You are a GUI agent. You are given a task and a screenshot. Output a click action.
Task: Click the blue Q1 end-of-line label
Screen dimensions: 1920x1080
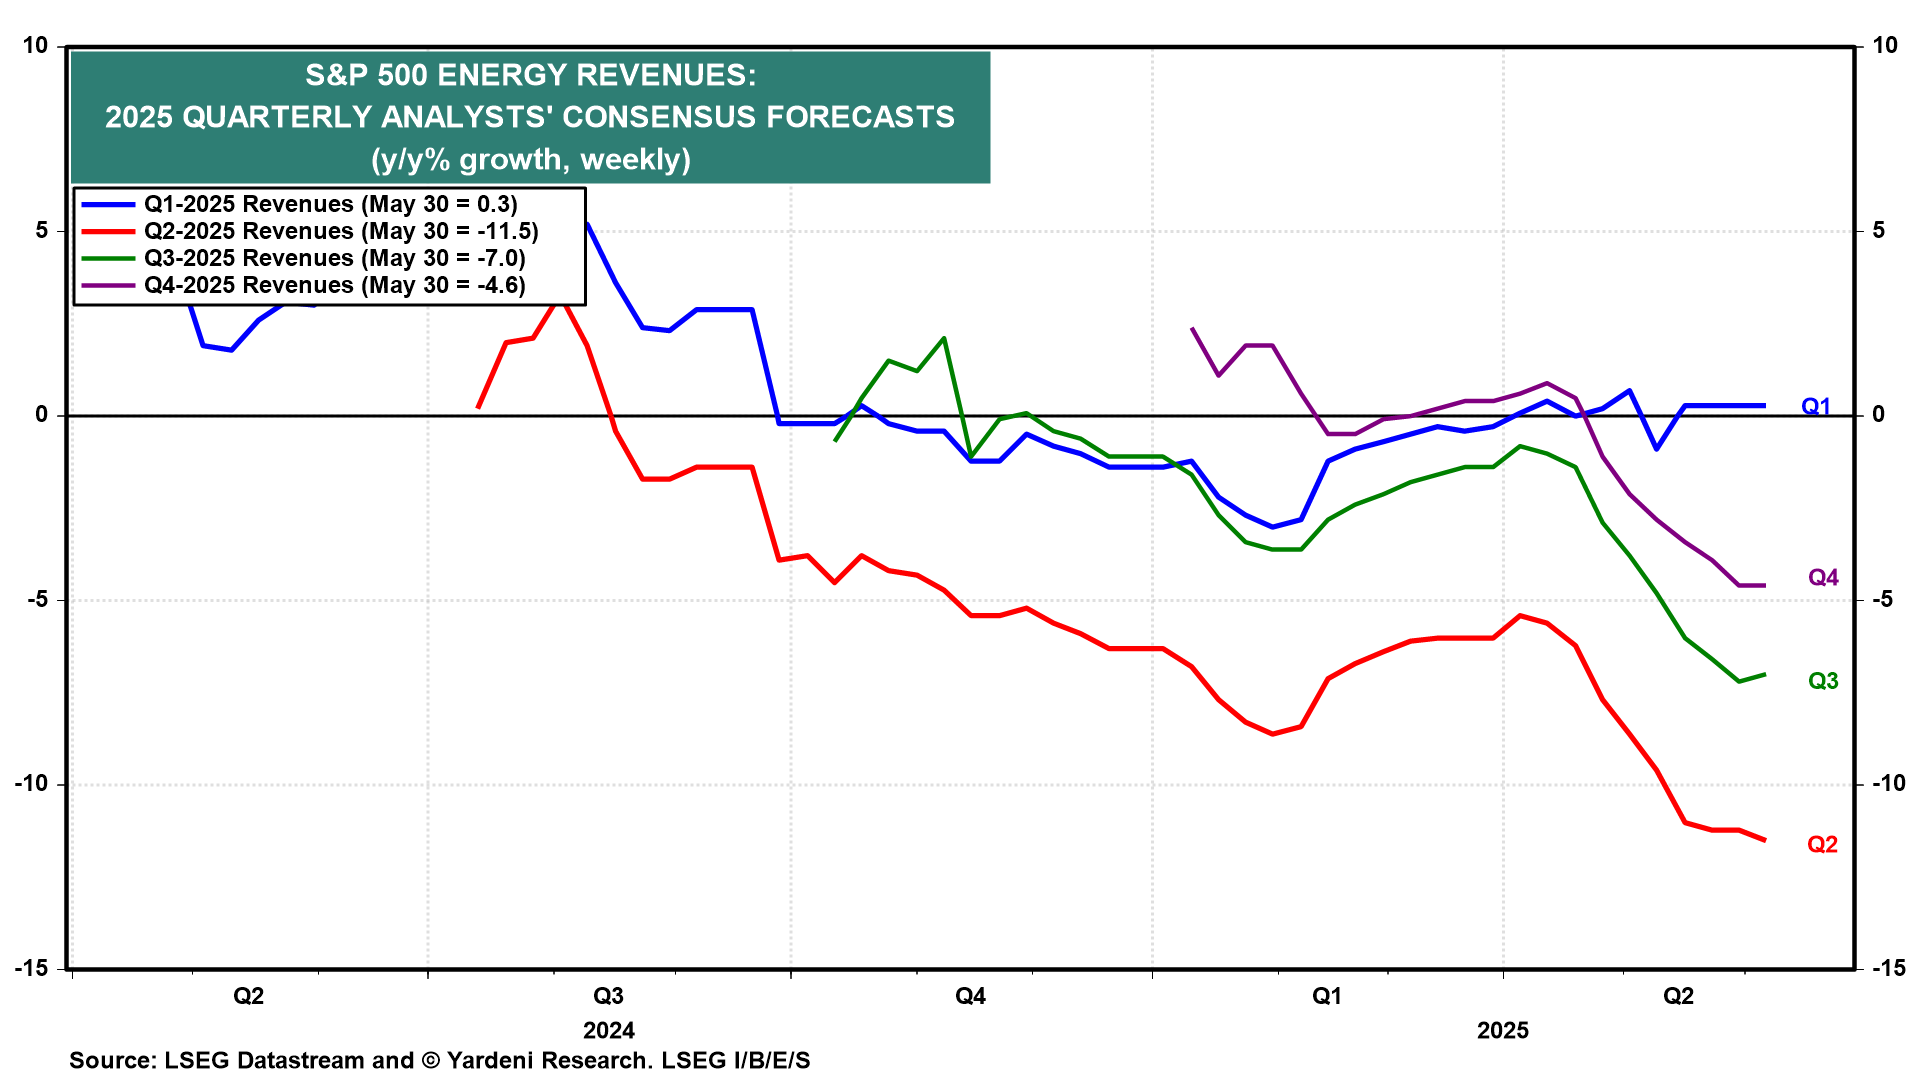pyautogui.click(x=1815, y=406)
